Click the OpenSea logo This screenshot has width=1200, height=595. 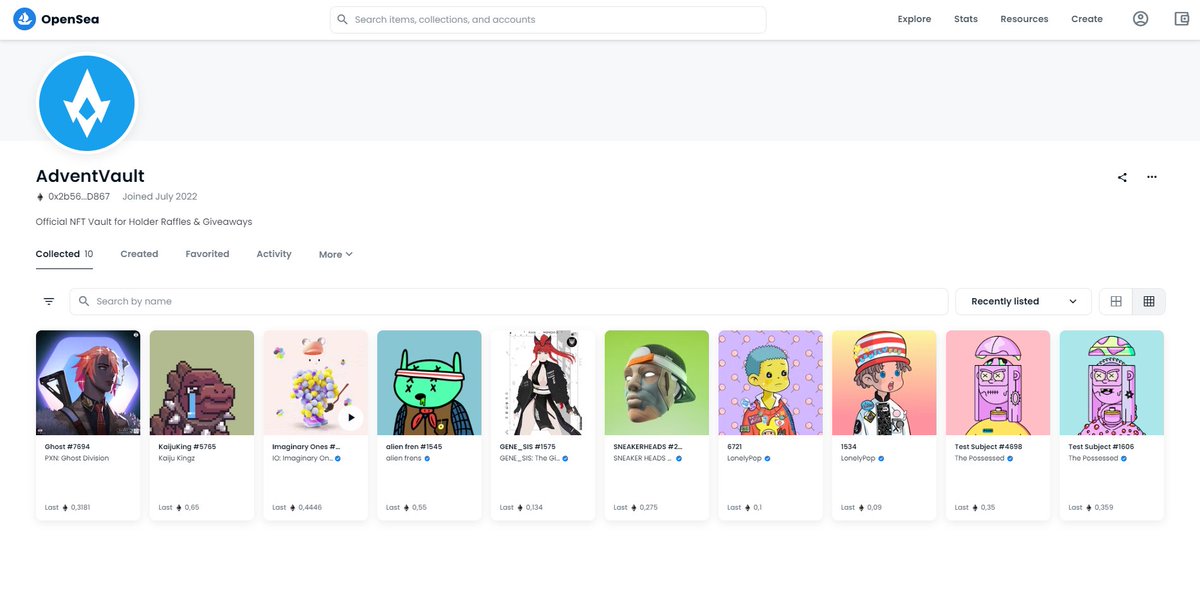[55, 19]
